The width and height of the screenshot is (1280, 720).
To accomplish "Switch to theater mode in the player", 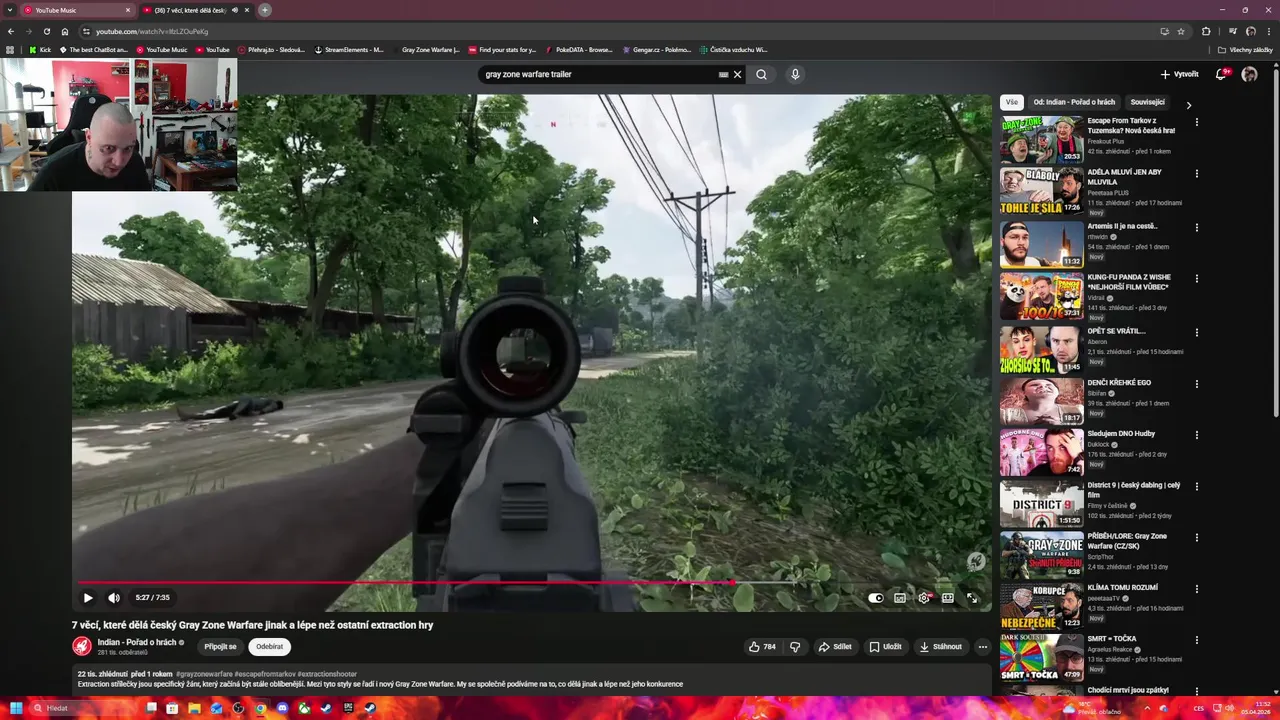I will click(948, 598).
